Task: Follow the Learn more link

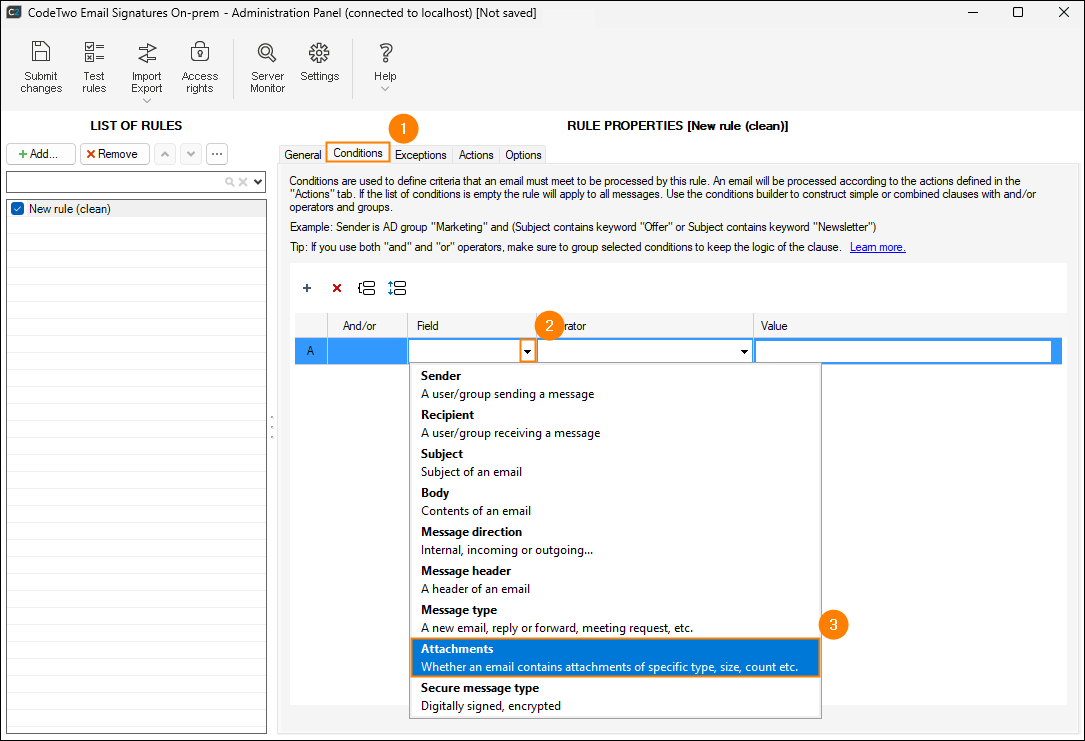Action: [877, 247]
